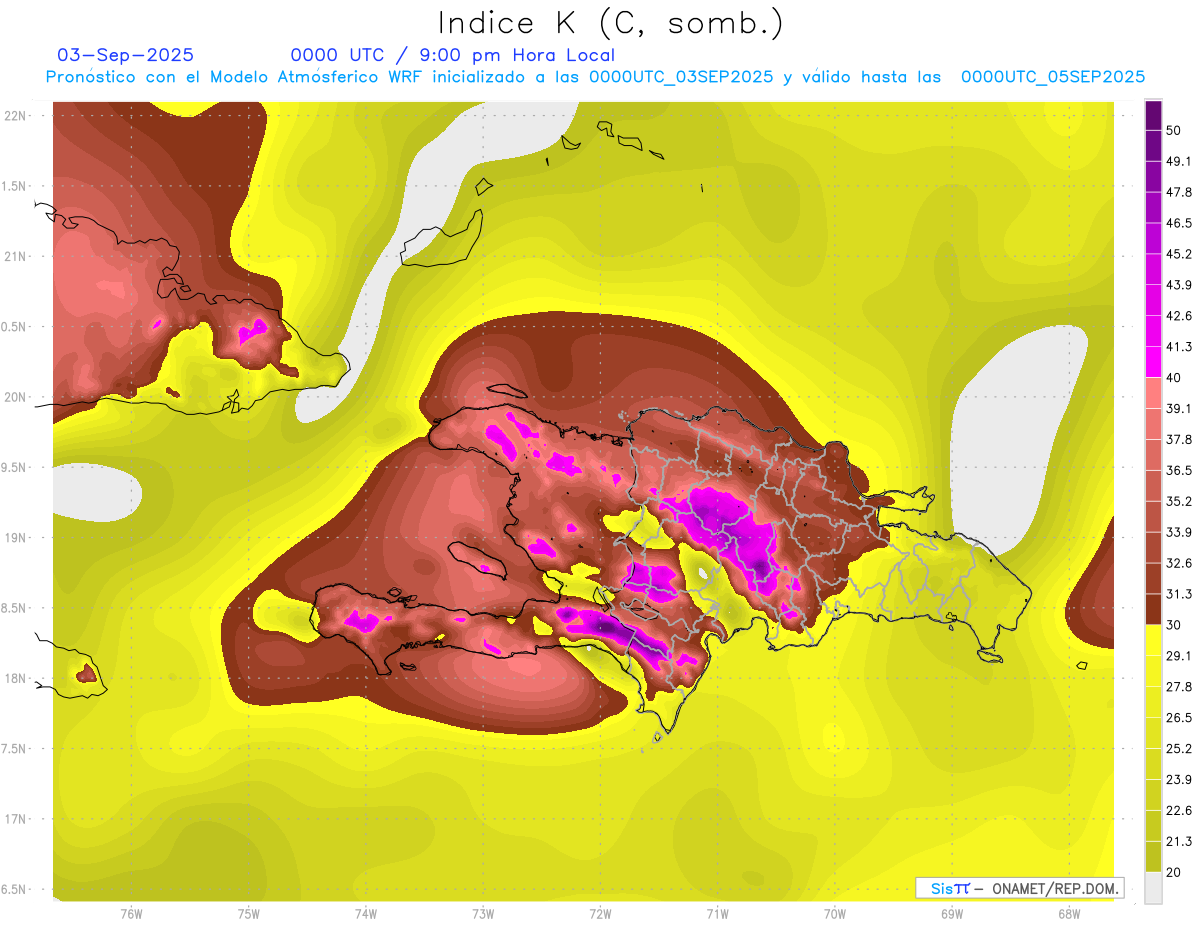Click the olive swatch between 20 and 21.3

[1153, 857]
